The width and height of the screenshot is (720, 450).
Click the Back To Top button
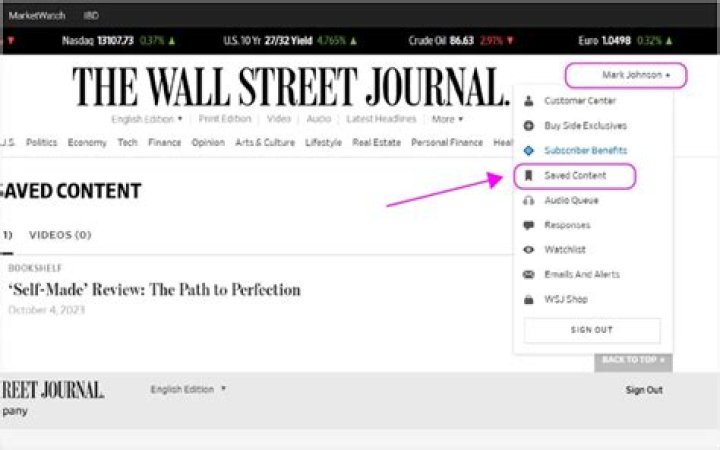pos(632,360)
